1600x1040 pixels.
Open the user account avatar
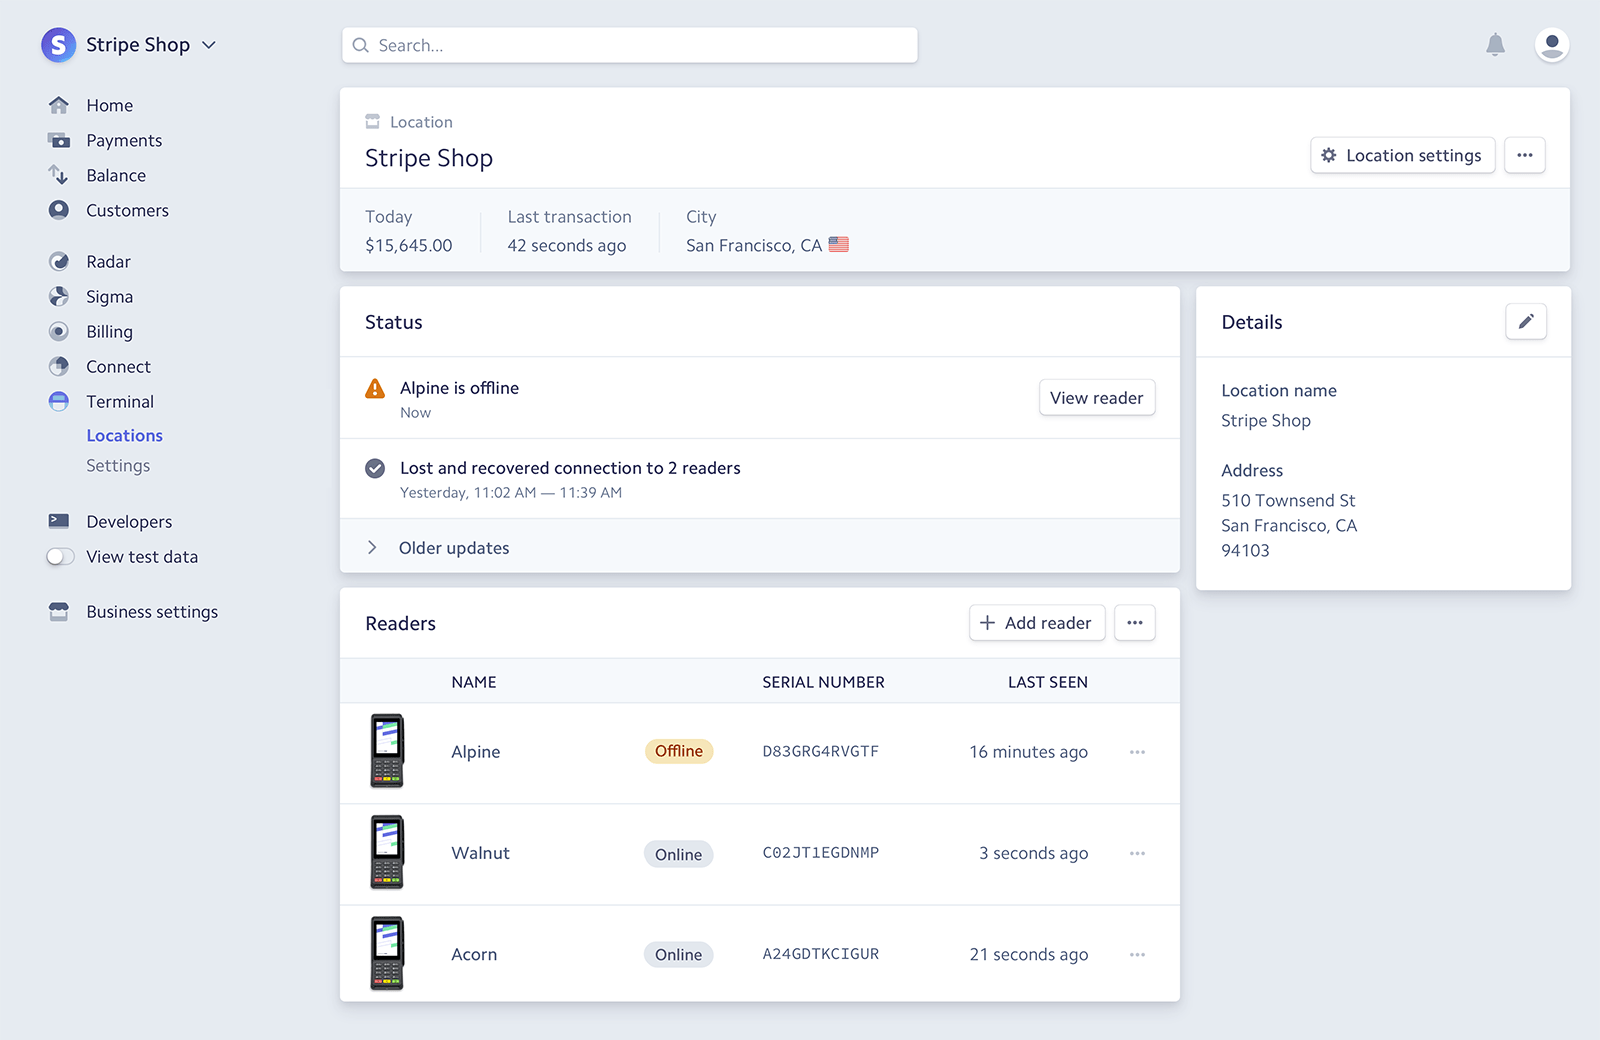click(1551, 45)
